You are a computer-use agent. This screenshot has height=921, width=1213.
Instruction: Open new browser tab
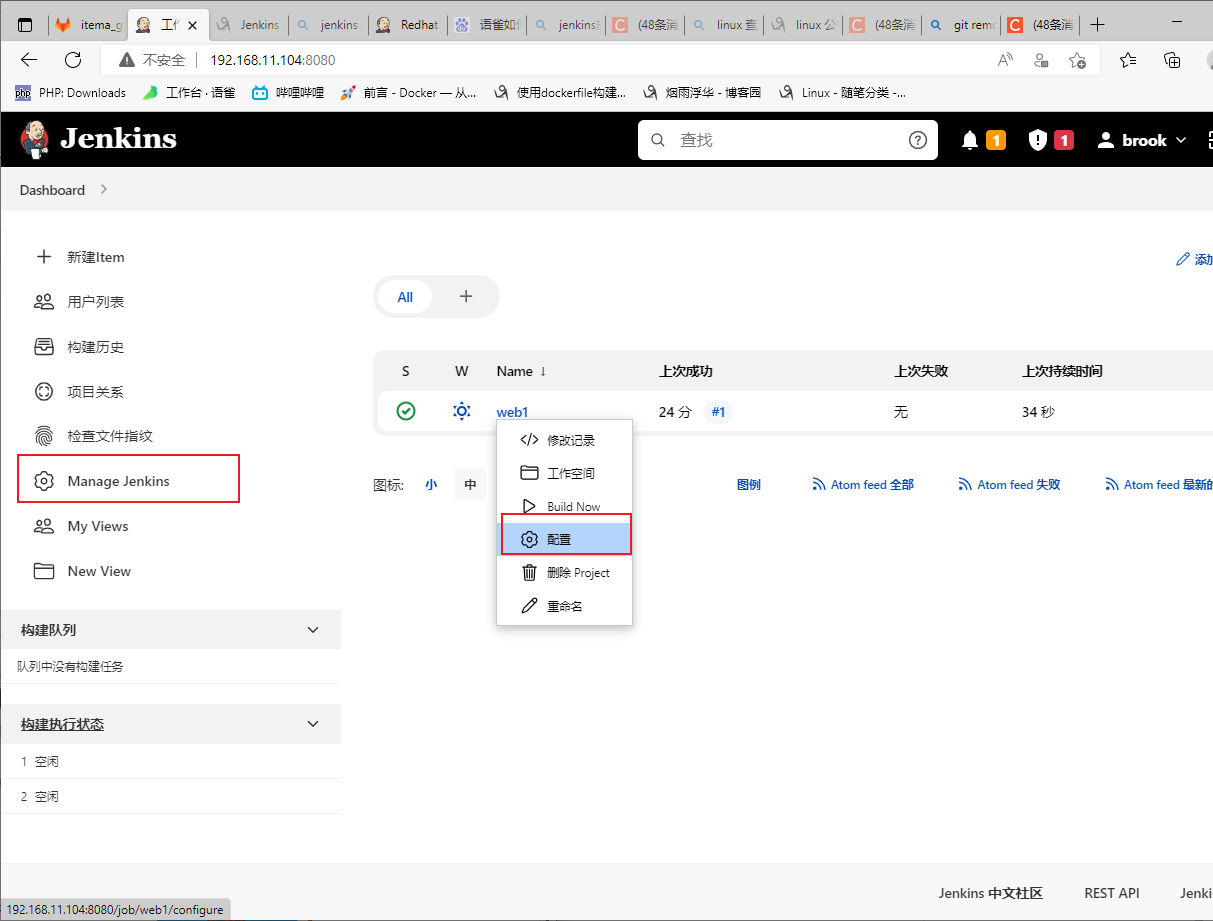click(x=1098, y=24)
